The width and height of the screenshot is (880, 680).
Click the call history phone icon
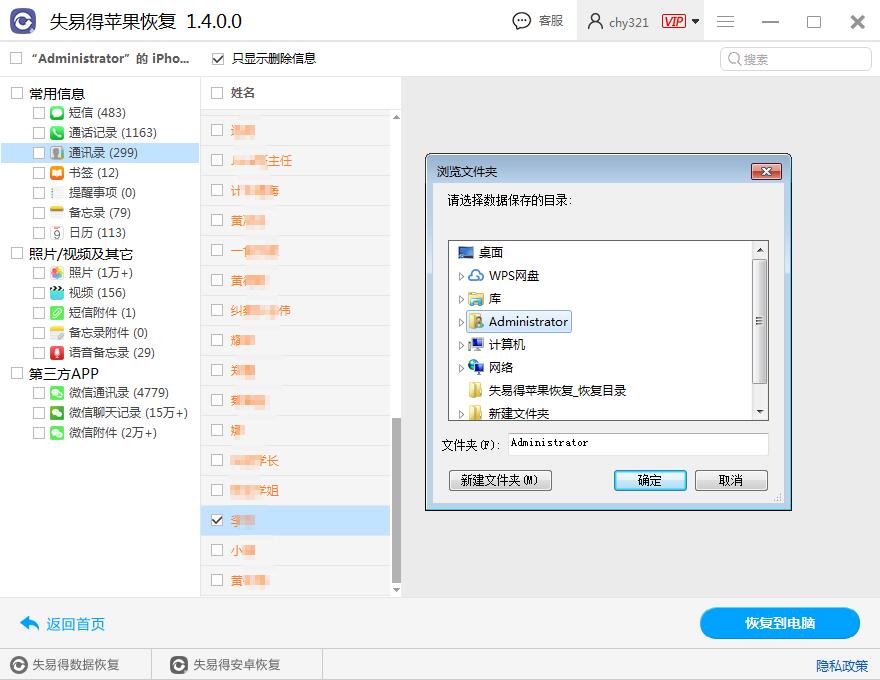click(57, 133)
